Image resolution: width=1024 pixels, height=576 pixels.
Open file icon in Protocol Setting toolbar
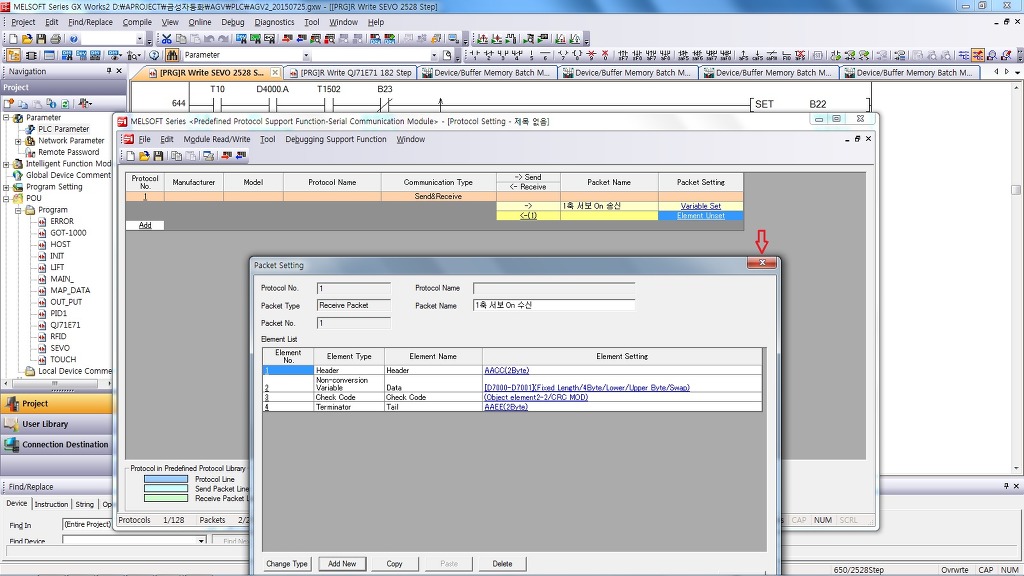pos(144,156)
